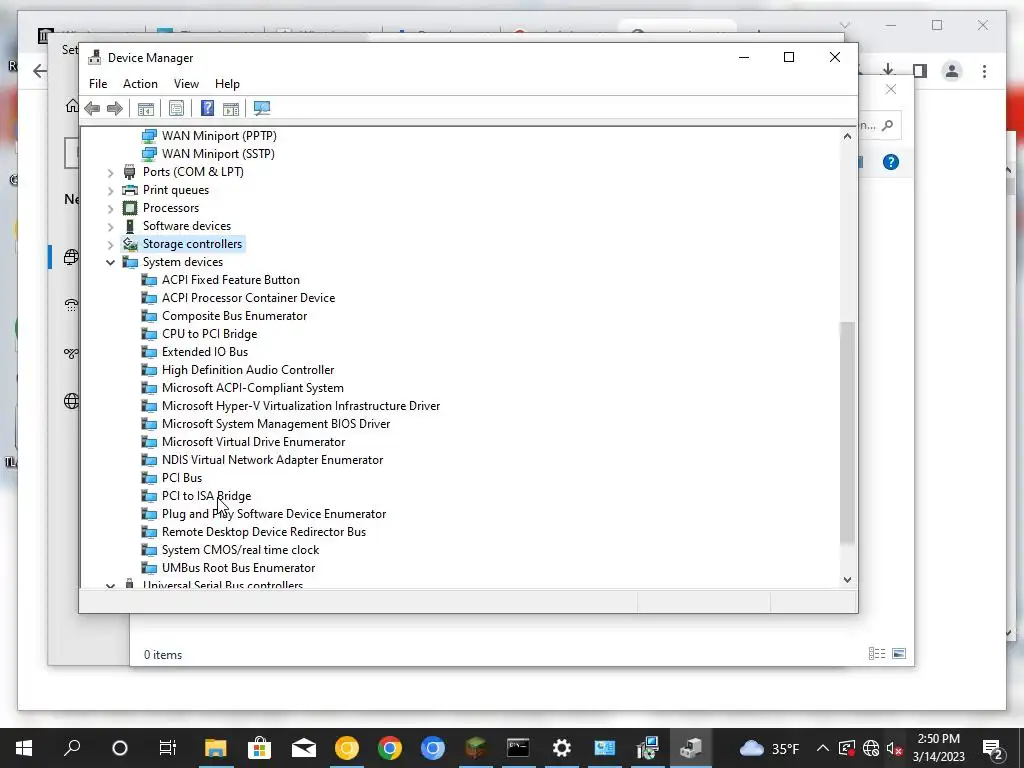Click the search magnifier in the background Explorer window
Image resolution: width=1024 pixels, height=768 pixels.
tap(887, 125)
